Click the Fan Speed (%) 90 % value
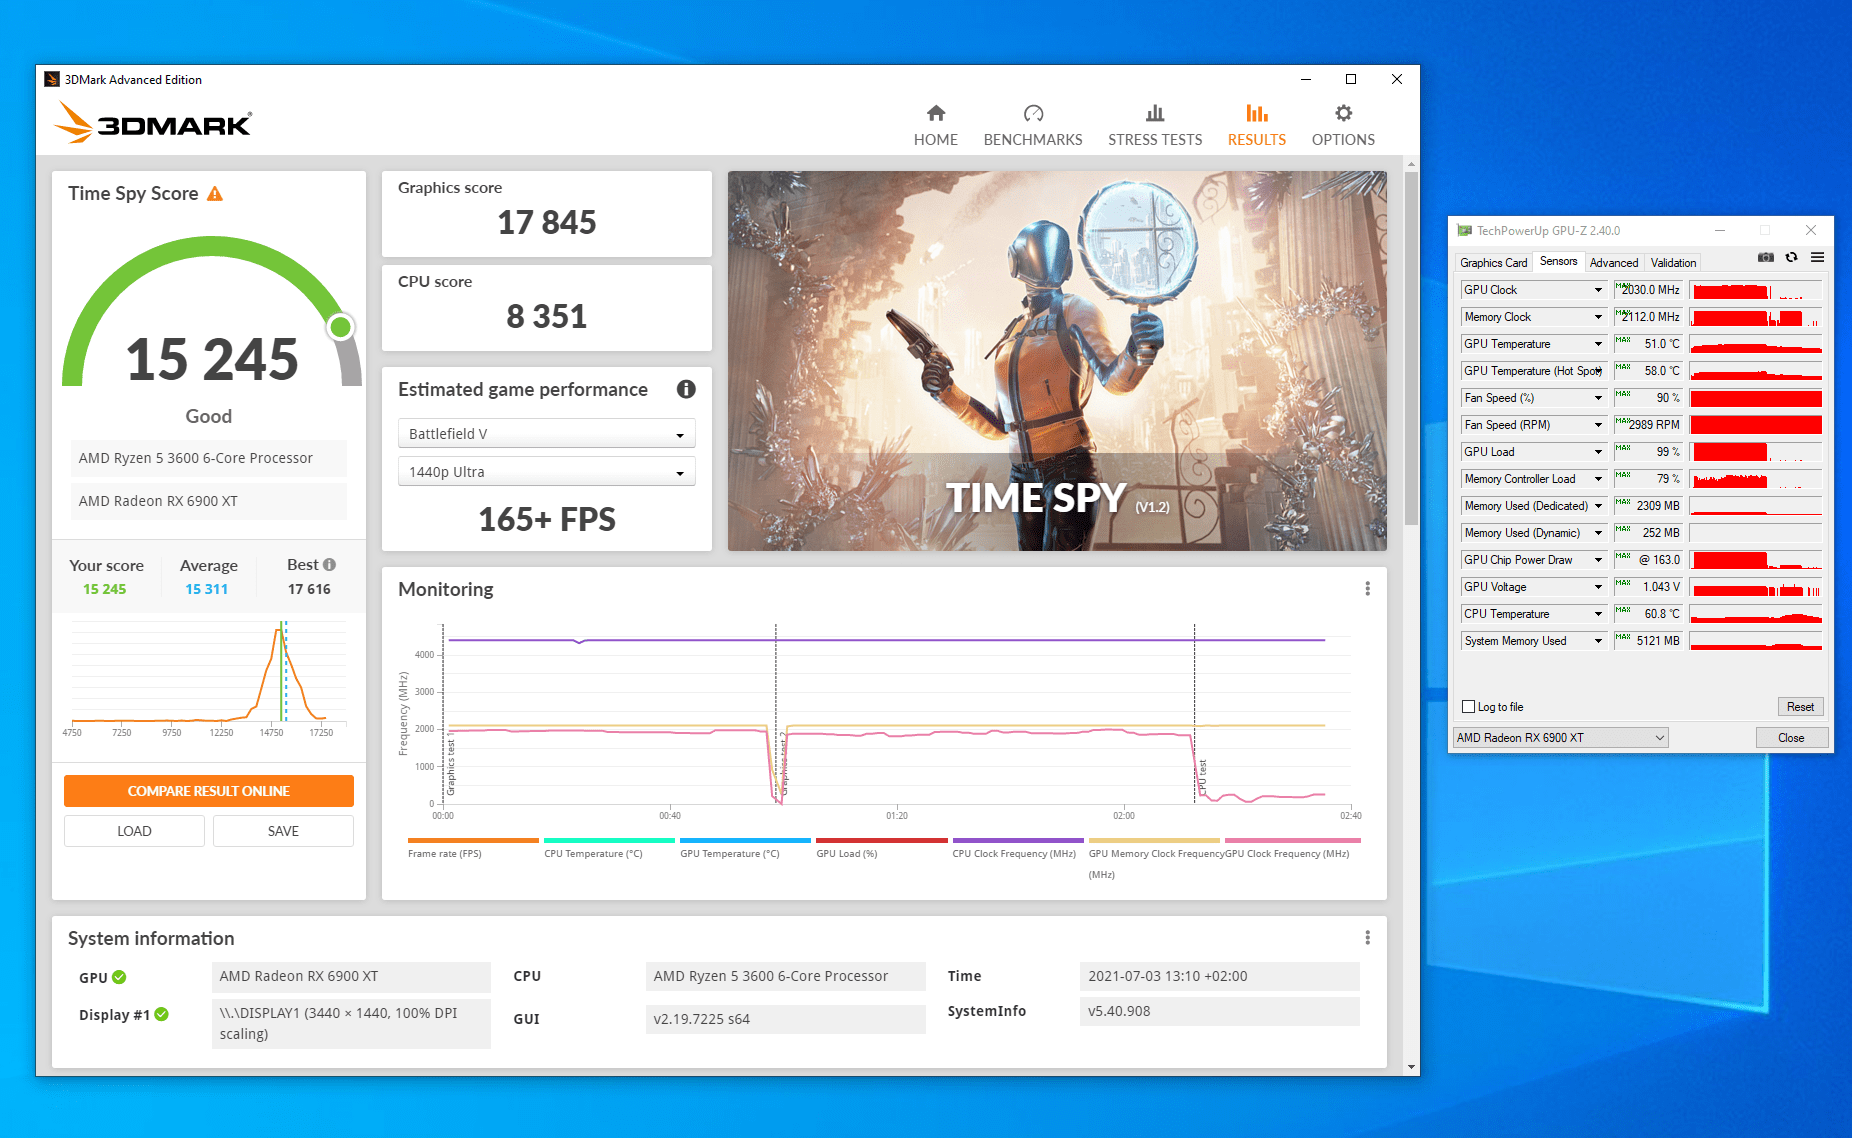Screen dimensions: 1852x1138 tap(1648, 398)
